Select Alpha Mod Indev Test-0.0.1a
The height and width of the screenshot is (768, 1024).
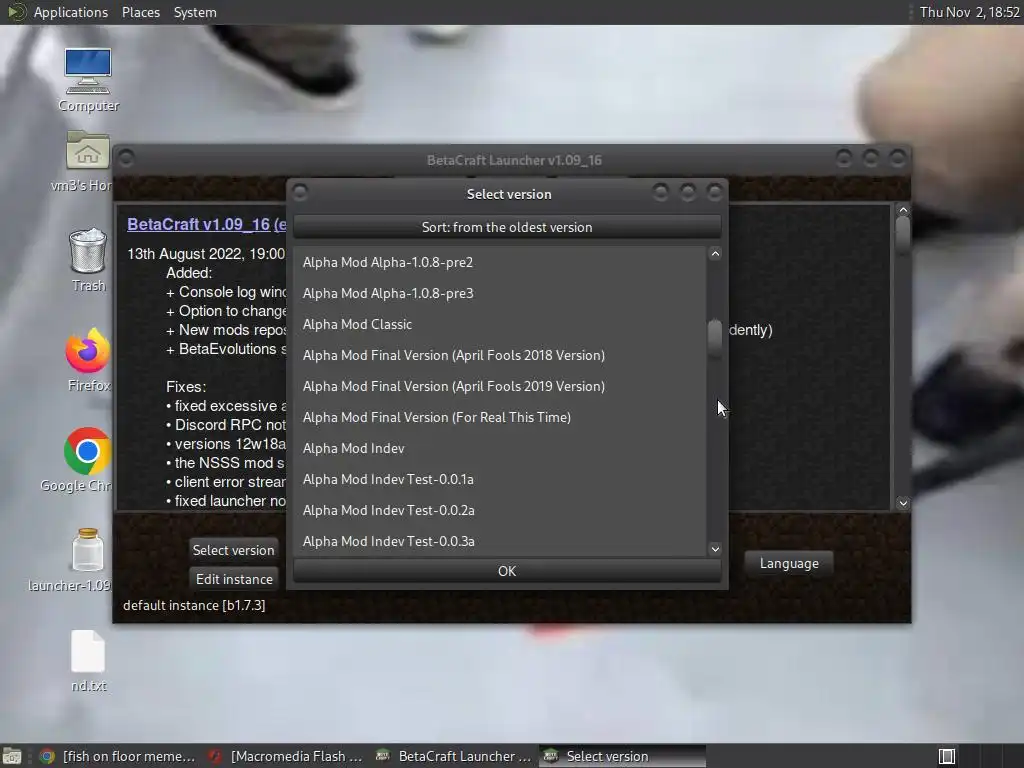pyautogui.click(x=500, y=479)
